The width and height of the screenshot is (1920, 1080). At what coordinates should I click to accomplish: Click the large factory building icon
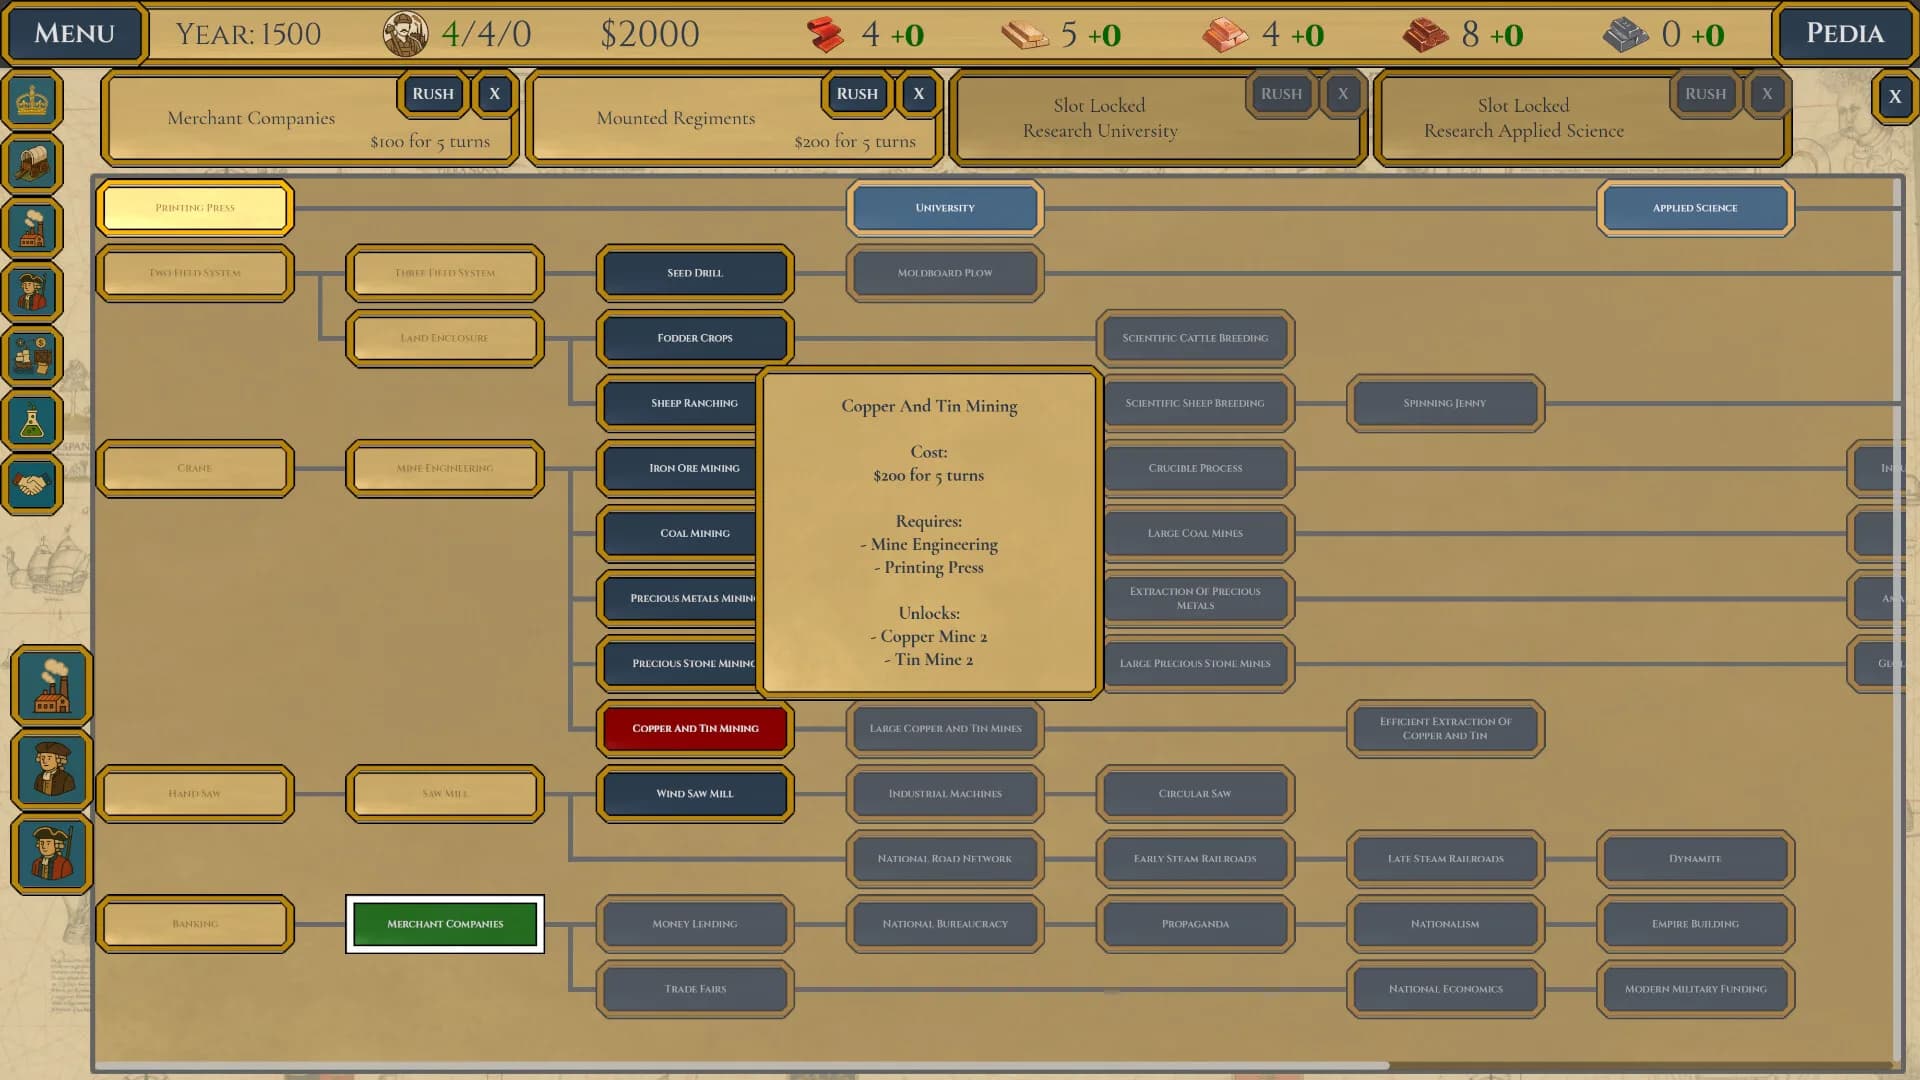point(52,686)
